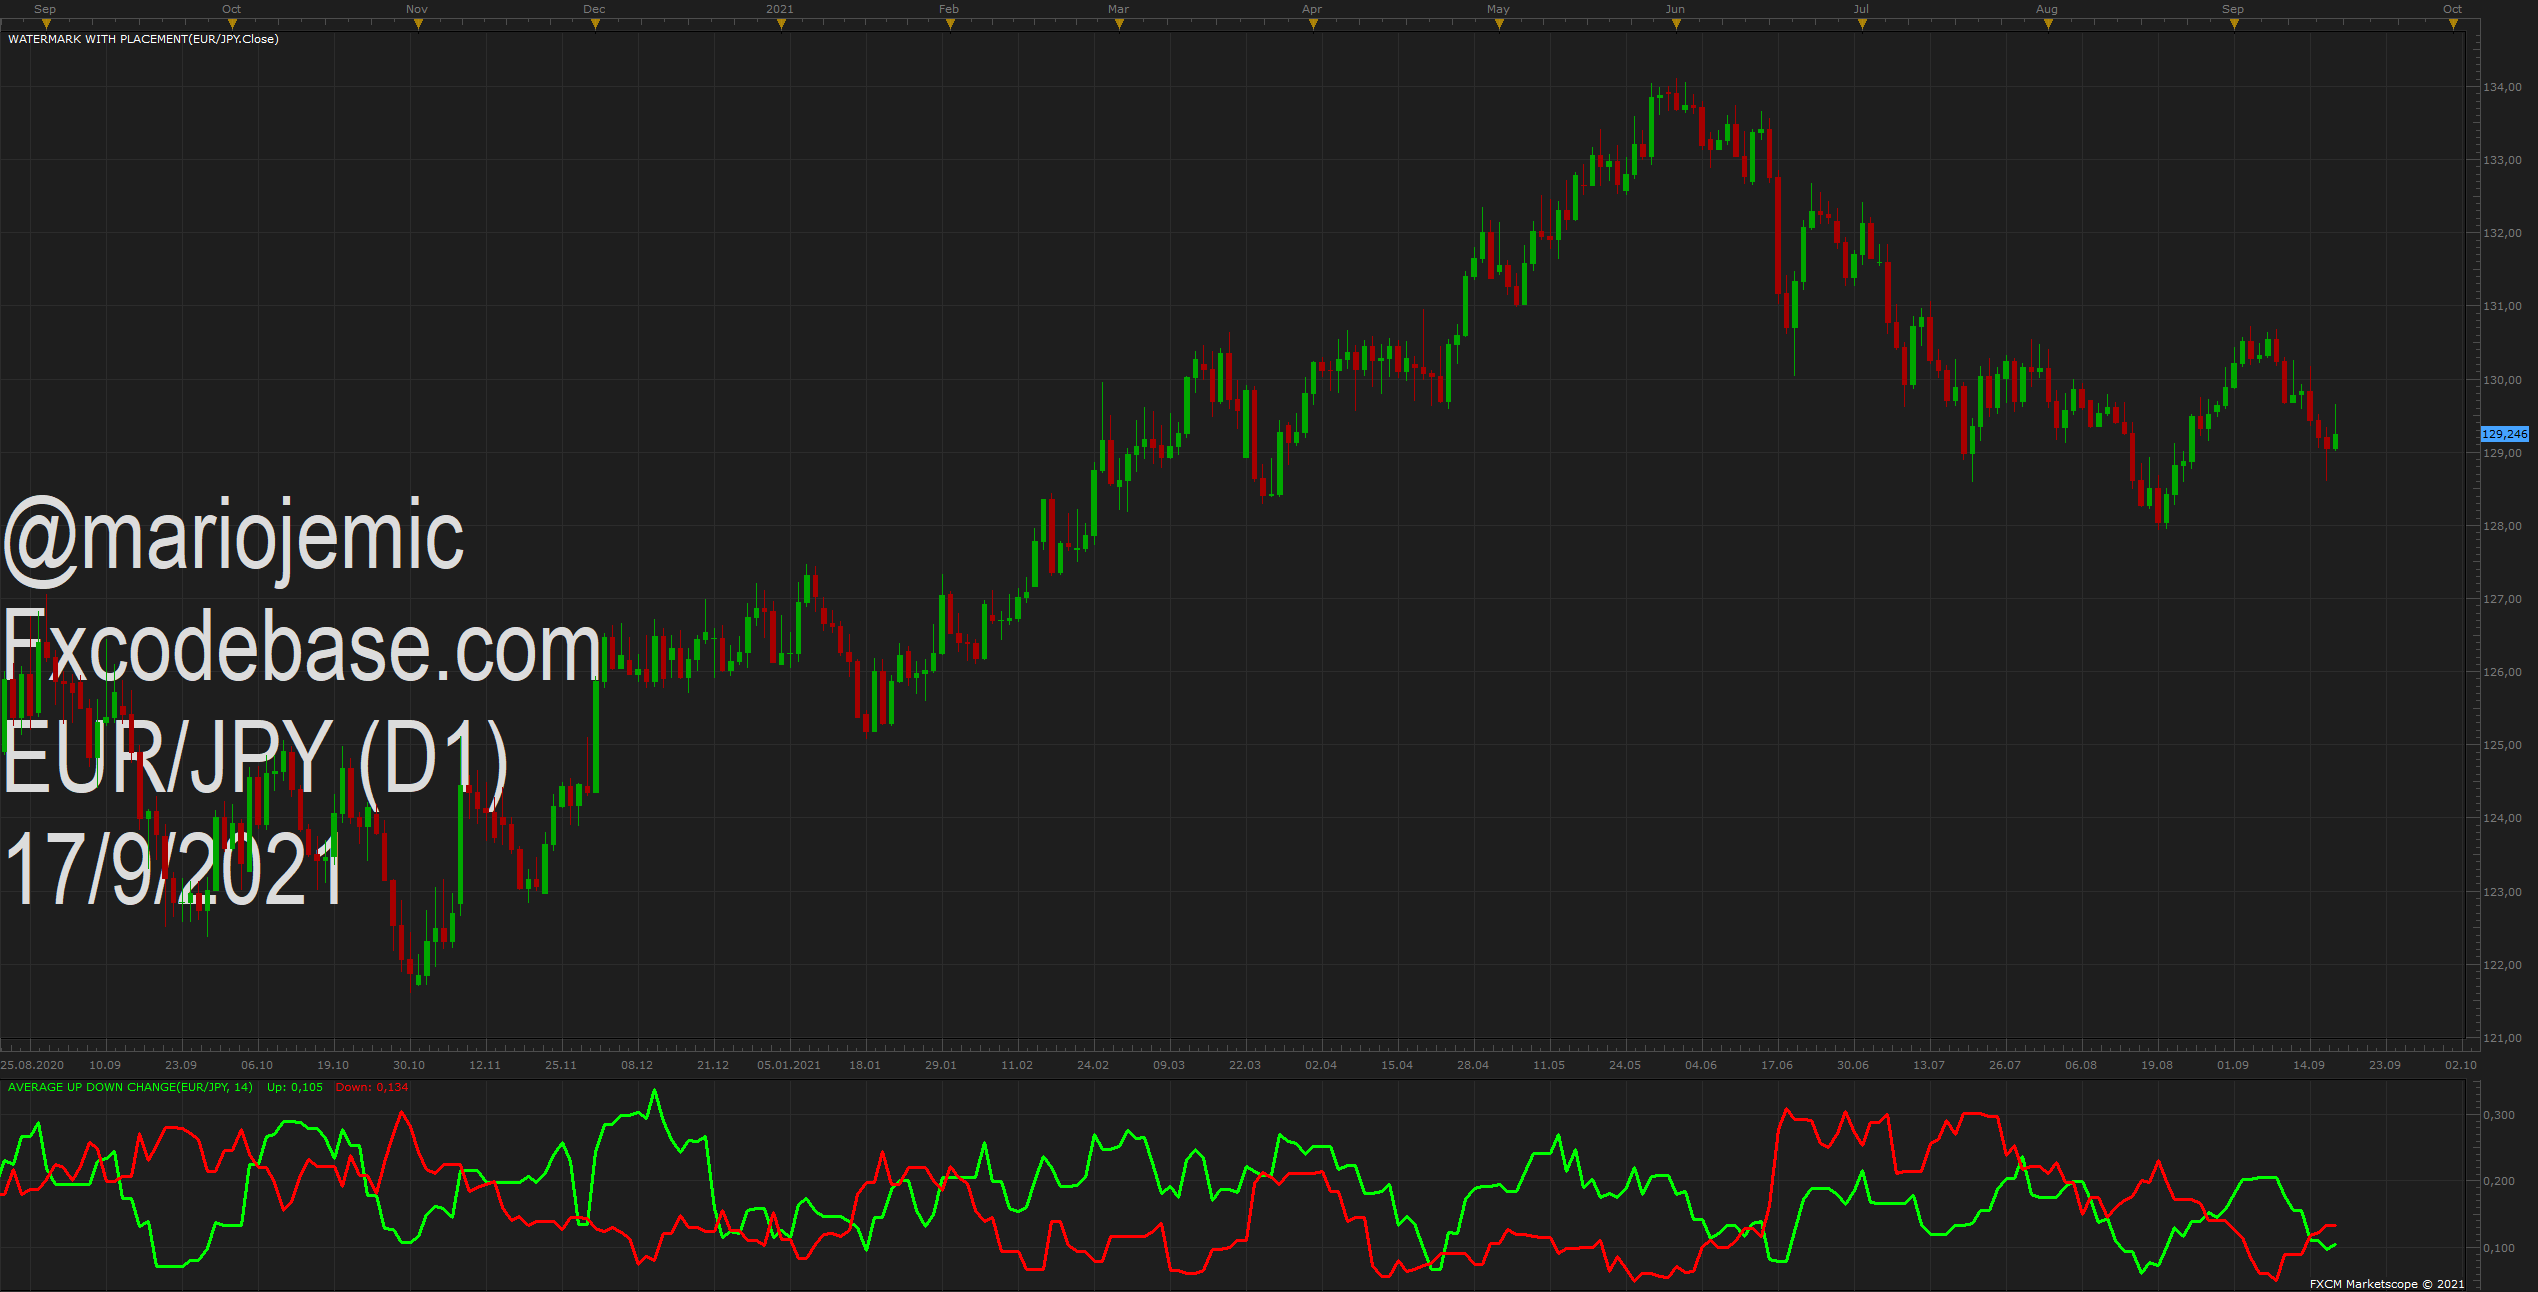Viewport: 2538px width, 1292px height.
Task: Click the green Up: 0,105 value
Action: pos(295,1087)
